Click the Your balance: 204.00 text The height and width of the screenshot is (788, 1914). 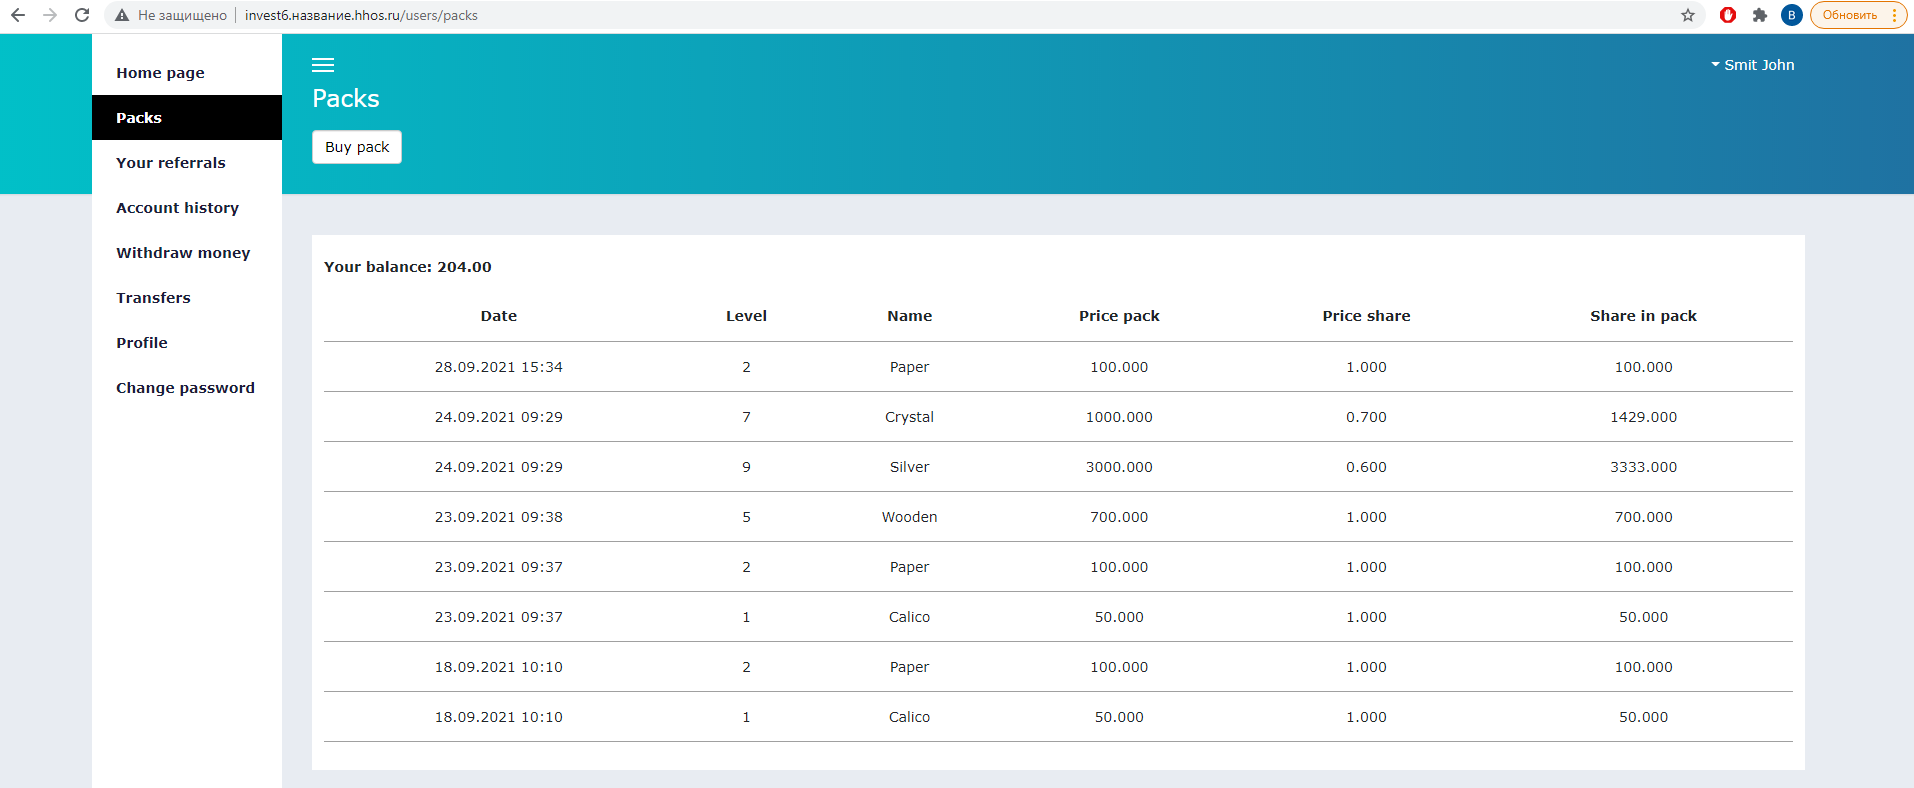[x=408, y=267]
